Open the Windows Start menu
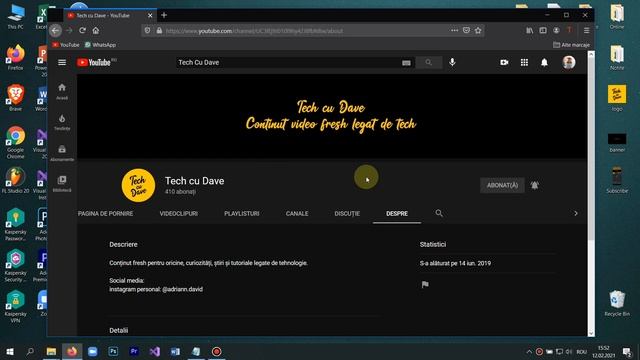Viewport: 640px width, 360px height. [10, 351]
